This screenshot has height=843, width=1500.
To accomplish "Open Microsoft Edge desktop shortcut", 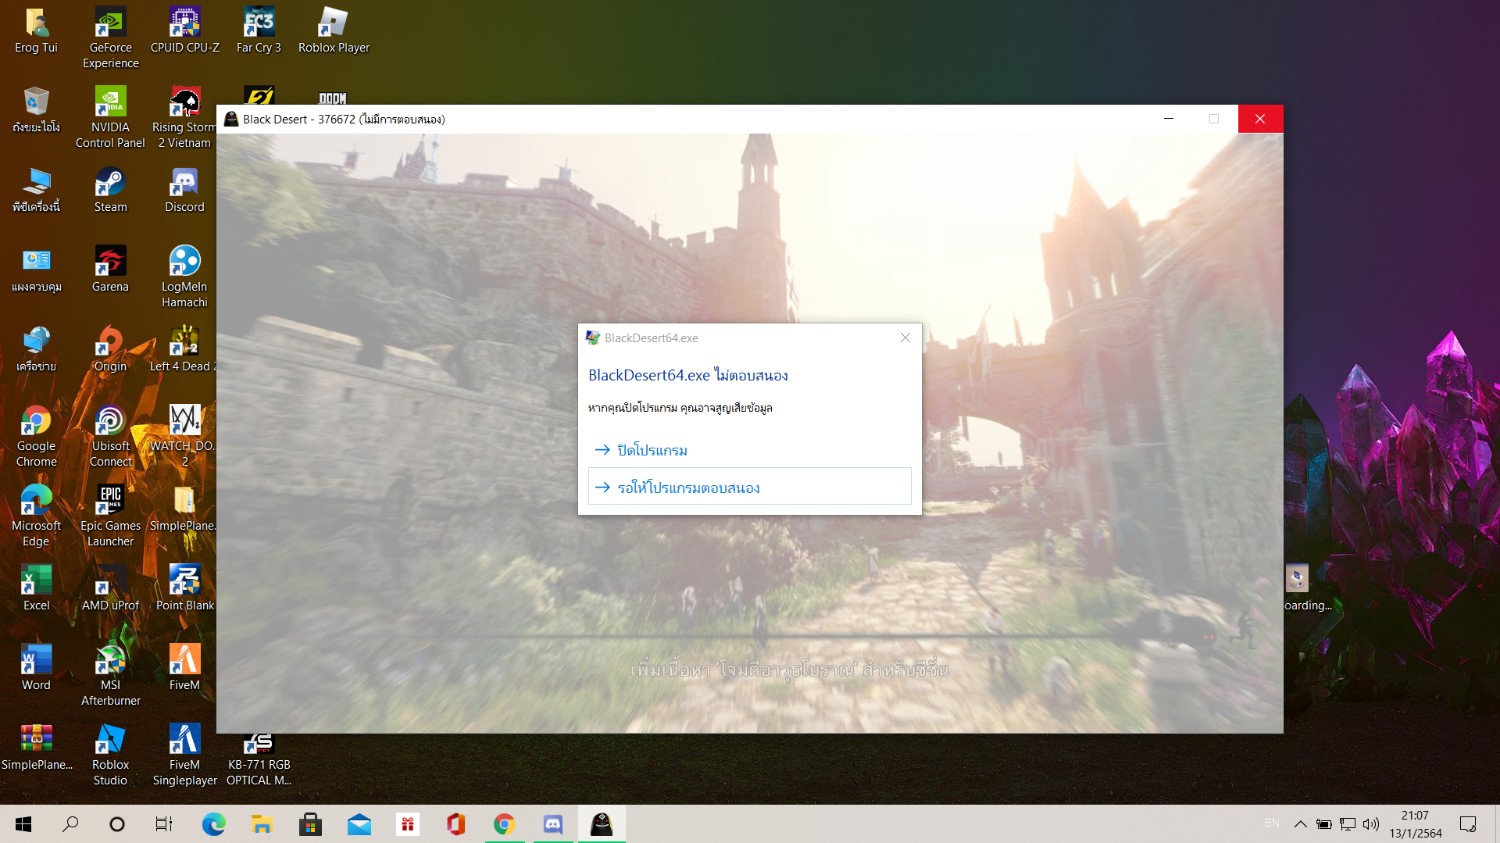I will [36, 516].
